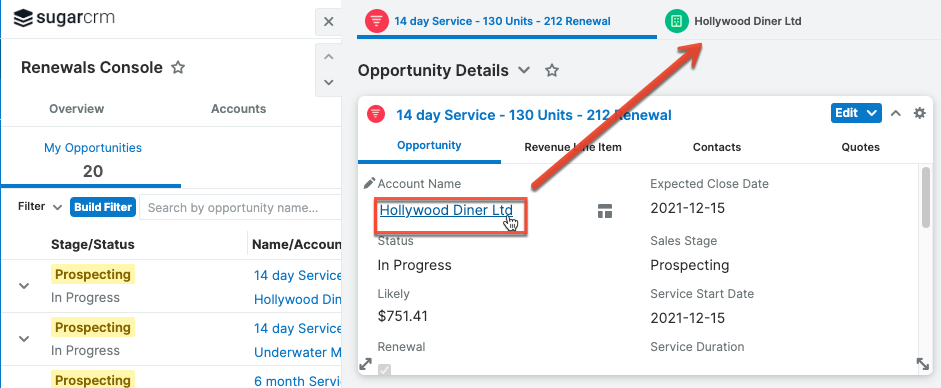The height and width of the screenshot is (388, 941).
Task: Close the side drawer with X
Action: click(x=328, y=22)
